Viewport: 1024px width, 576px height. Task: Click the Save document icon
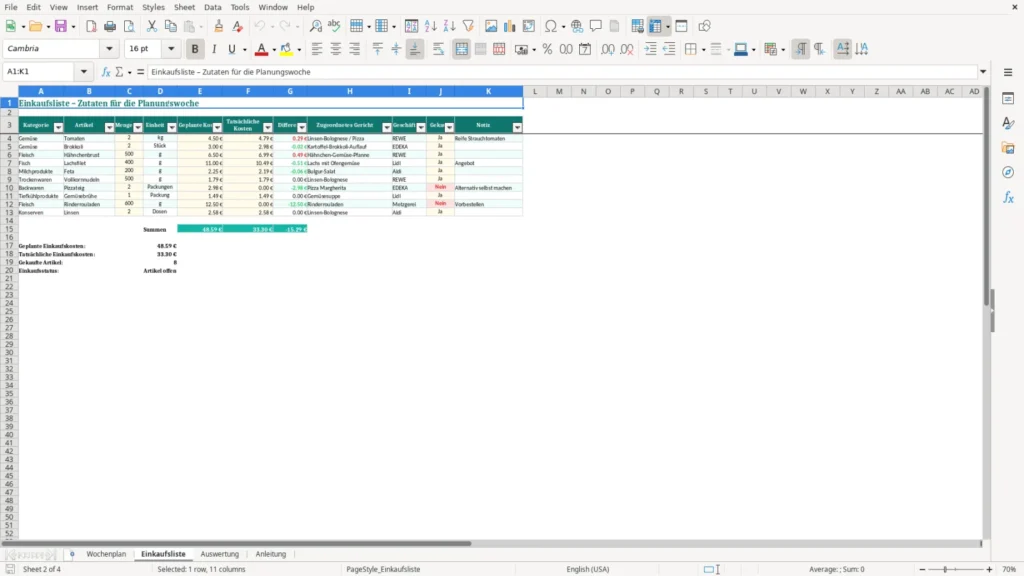click(61, 26)
